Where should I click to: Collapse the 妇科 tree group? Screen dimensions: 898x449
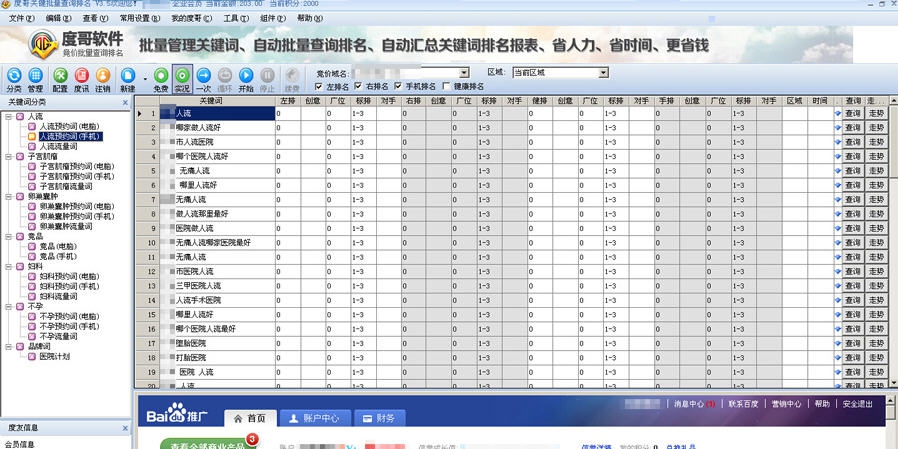coord(9,266)
